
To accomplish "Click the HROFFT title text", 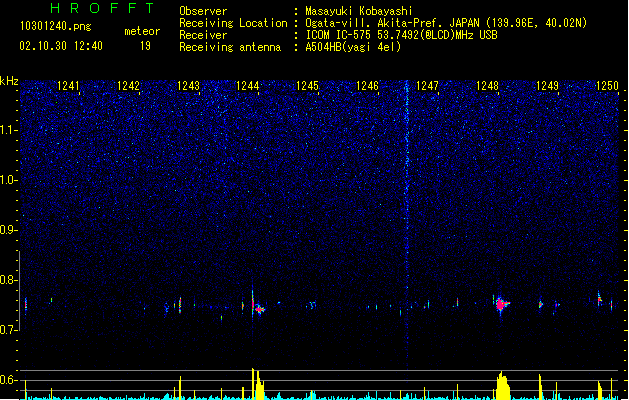I will point(102,8).
